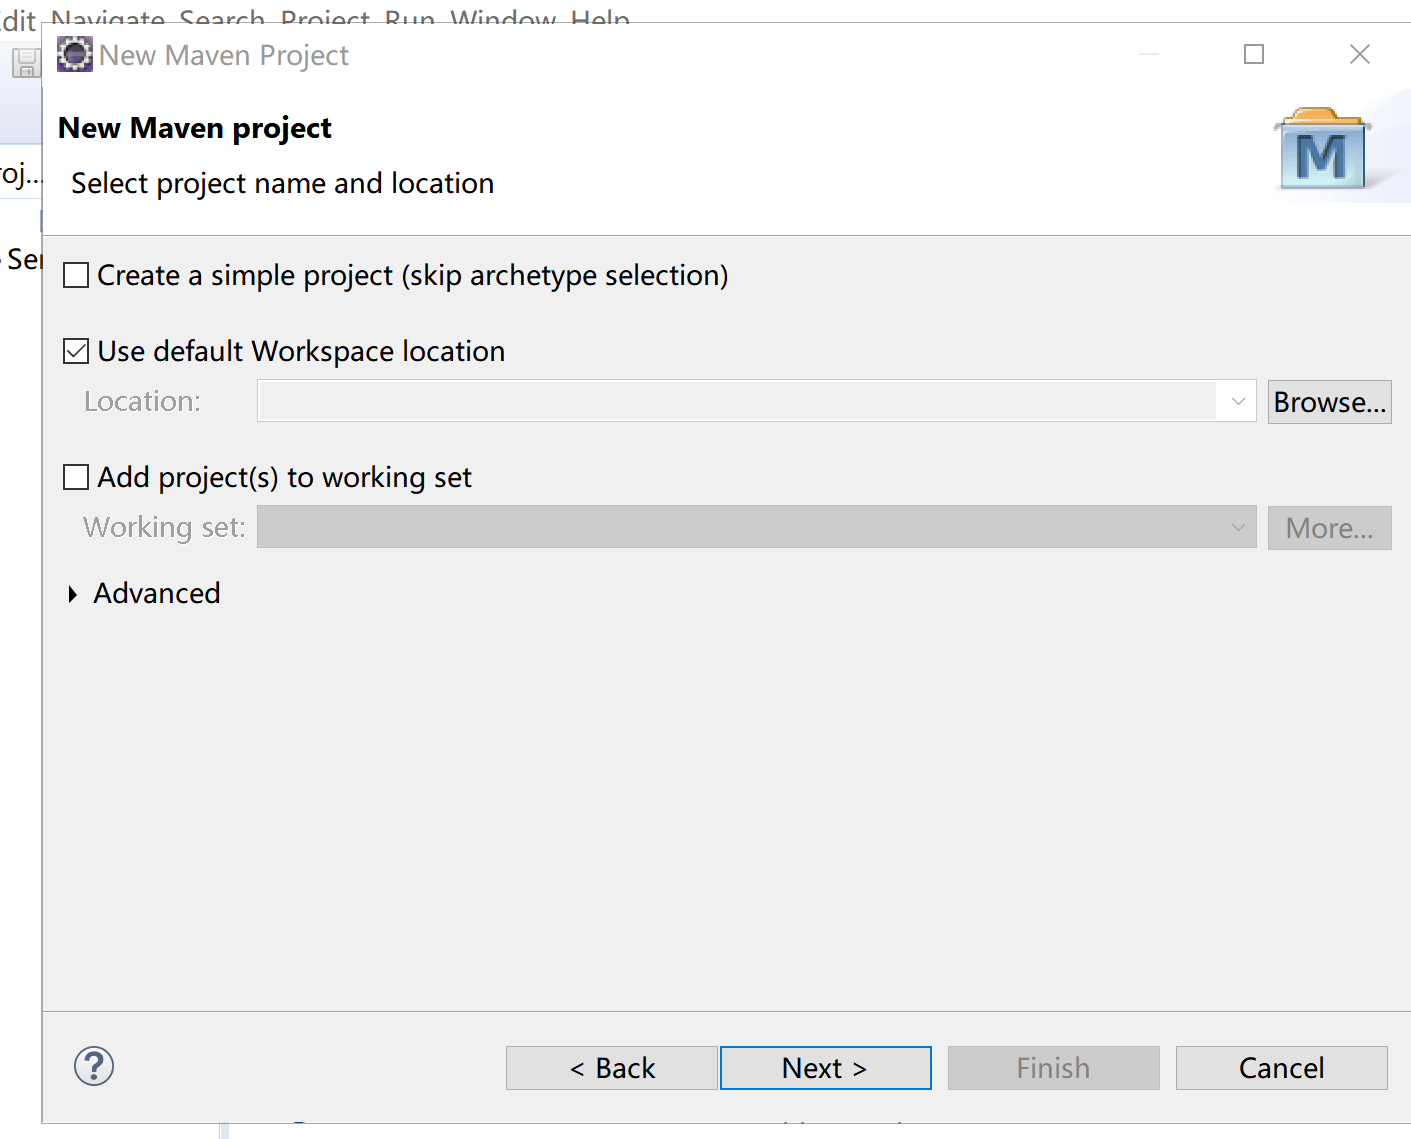This screenshot has height=1139, width=1411.
Task: Expand the Advanced section
Action: pos(73,594)
